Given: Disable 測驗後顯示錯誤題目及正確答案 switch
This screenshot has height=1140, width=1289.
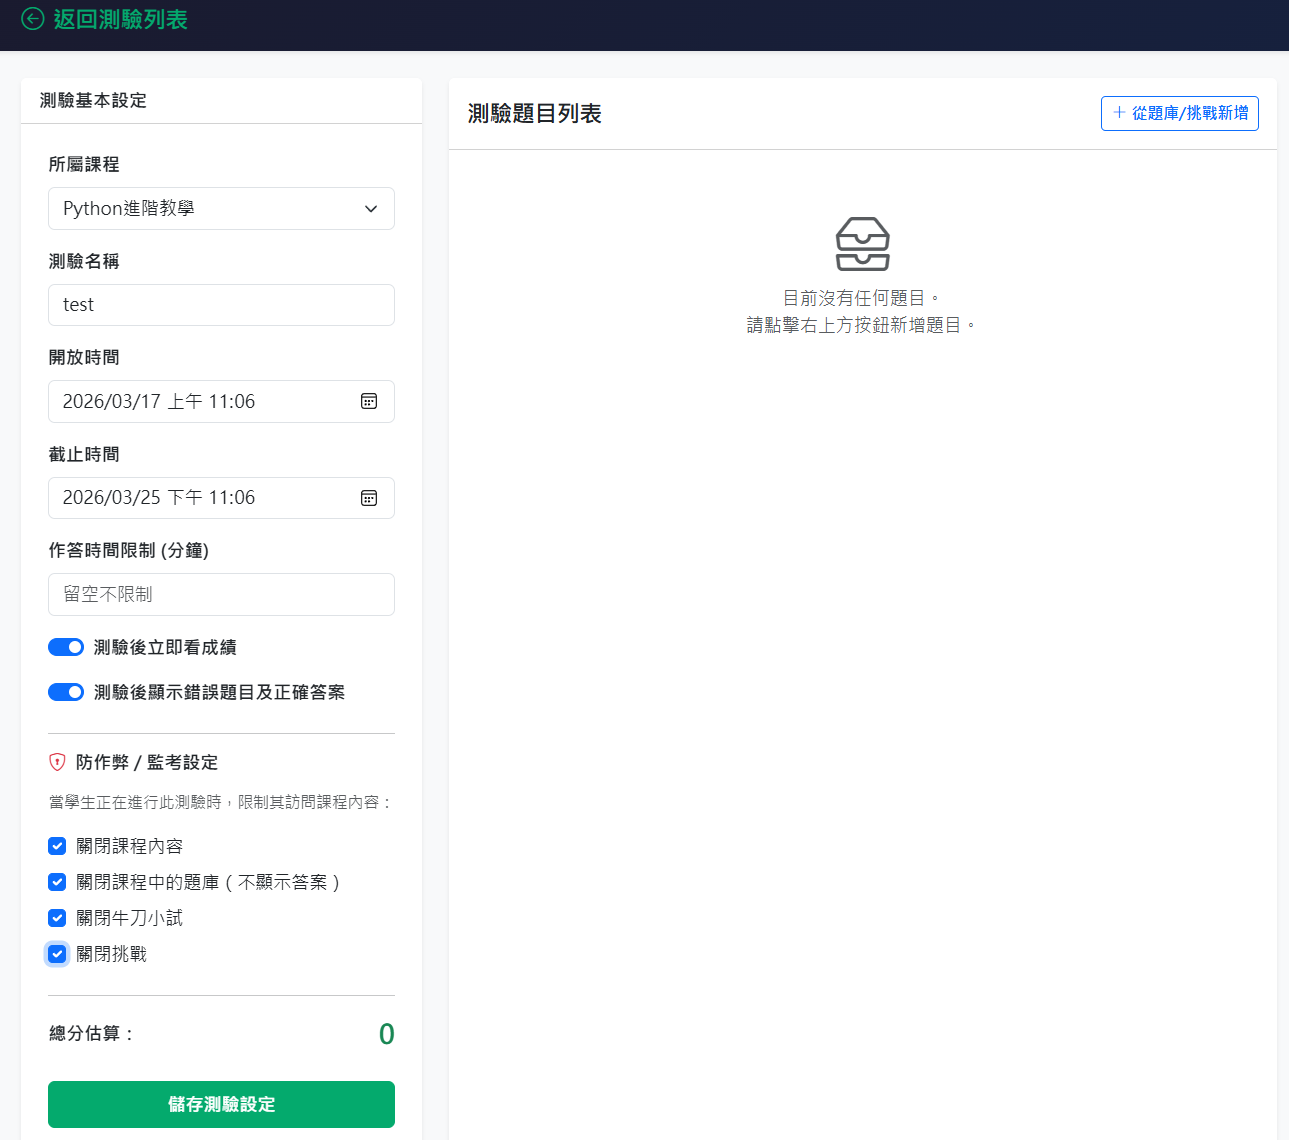Looking at the screenshot, I should pyautogui.click(x=66, y=692).
